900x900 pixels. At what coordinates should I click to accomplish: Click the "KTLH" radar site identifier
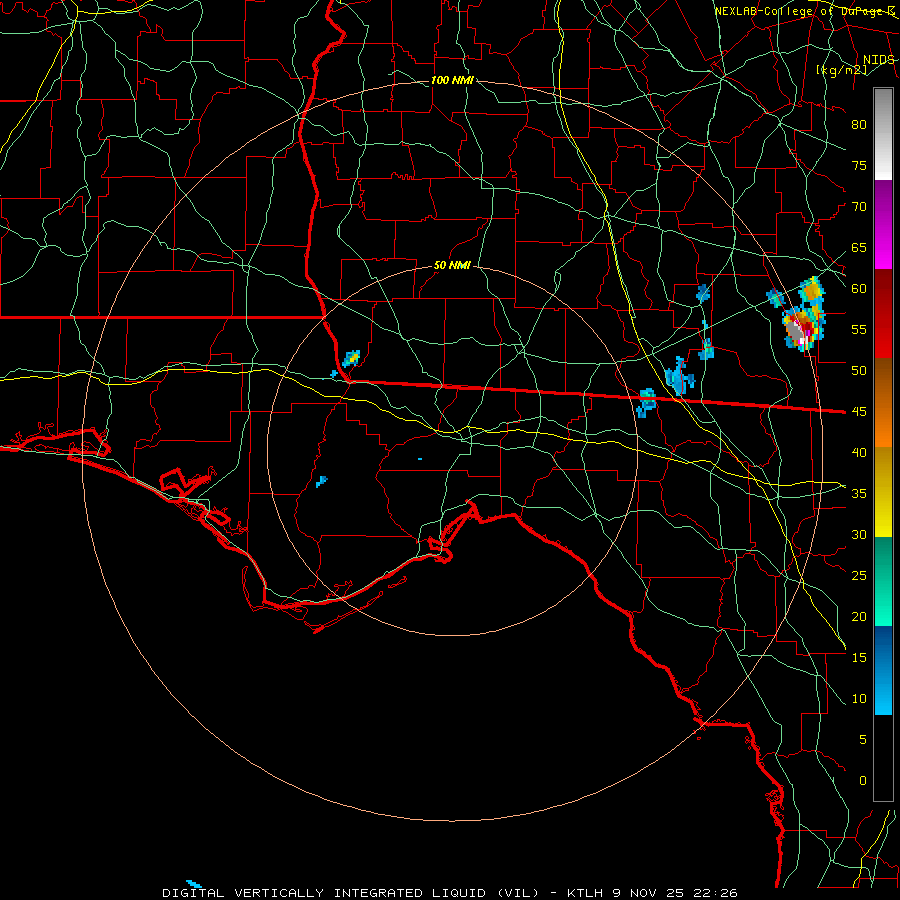point(585,893)
